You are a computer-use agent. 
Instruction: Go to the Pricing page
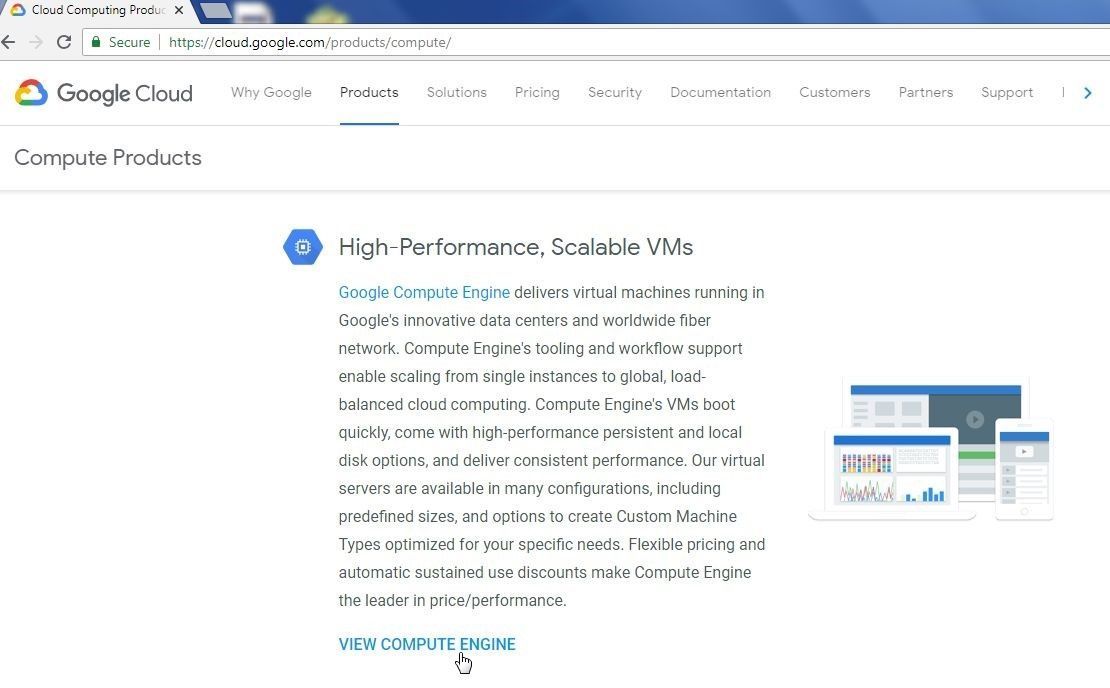coord(537,92)
